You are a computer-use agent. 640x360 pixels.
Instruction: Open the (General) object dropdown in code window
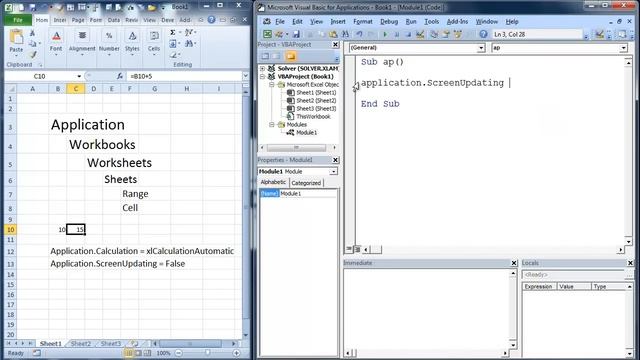tap(481, 48)
